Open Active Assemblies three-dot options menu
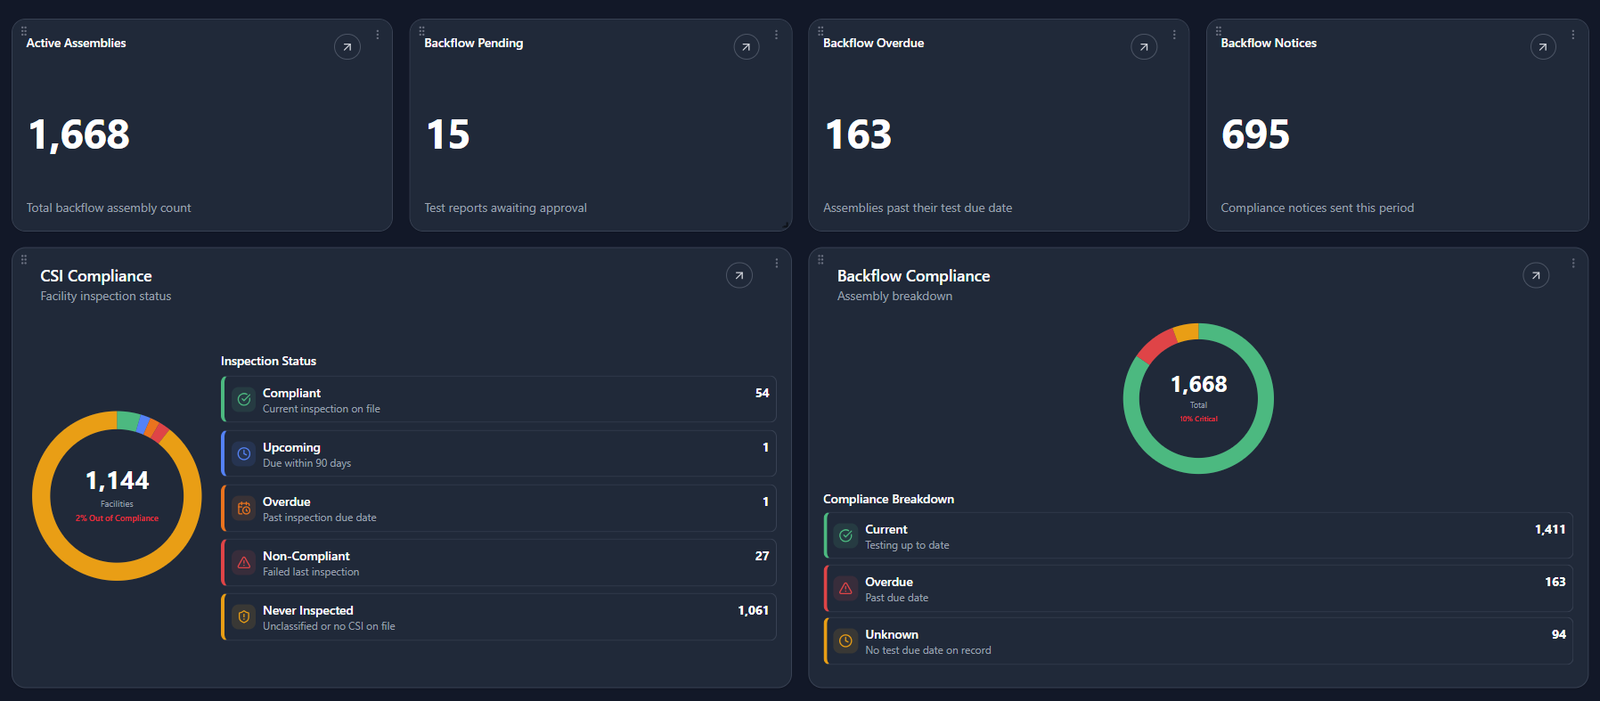This screenshot has height=701, width=1600. coord(377,35)
